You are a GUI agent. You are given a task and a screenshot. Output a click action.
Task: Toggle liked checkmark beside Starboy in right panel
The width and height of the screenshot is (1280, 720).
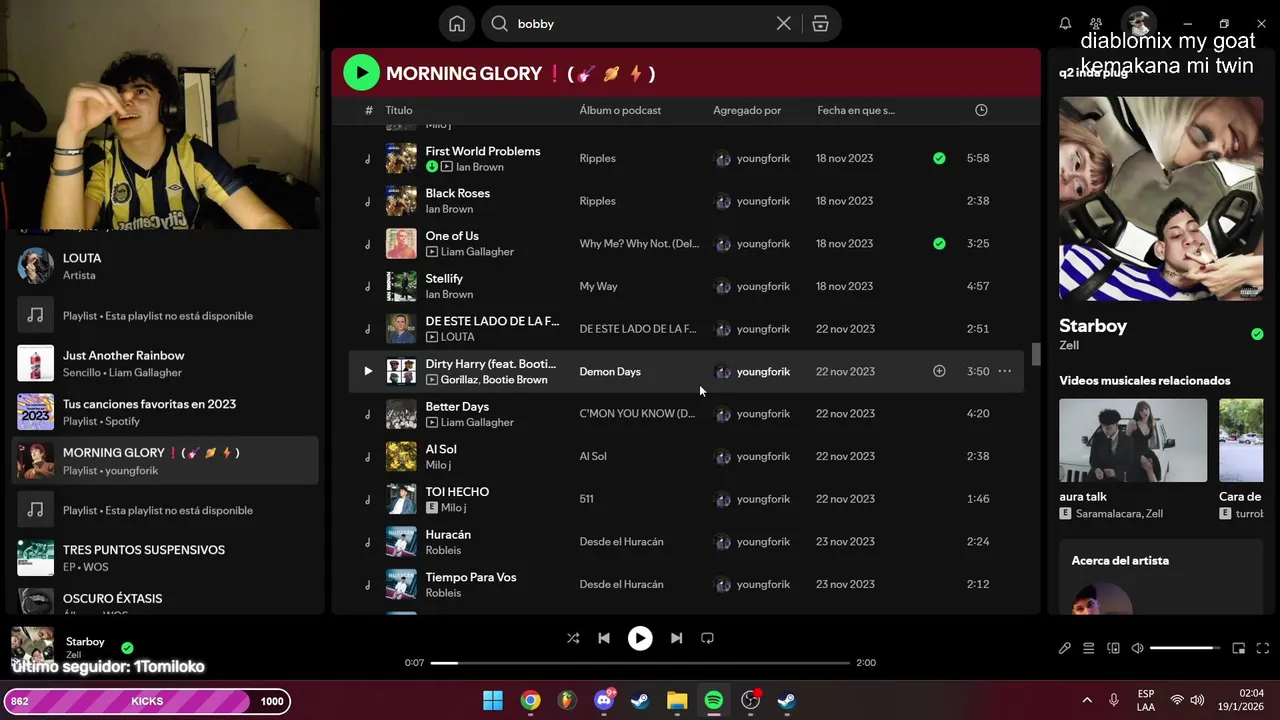[1257, 334]
